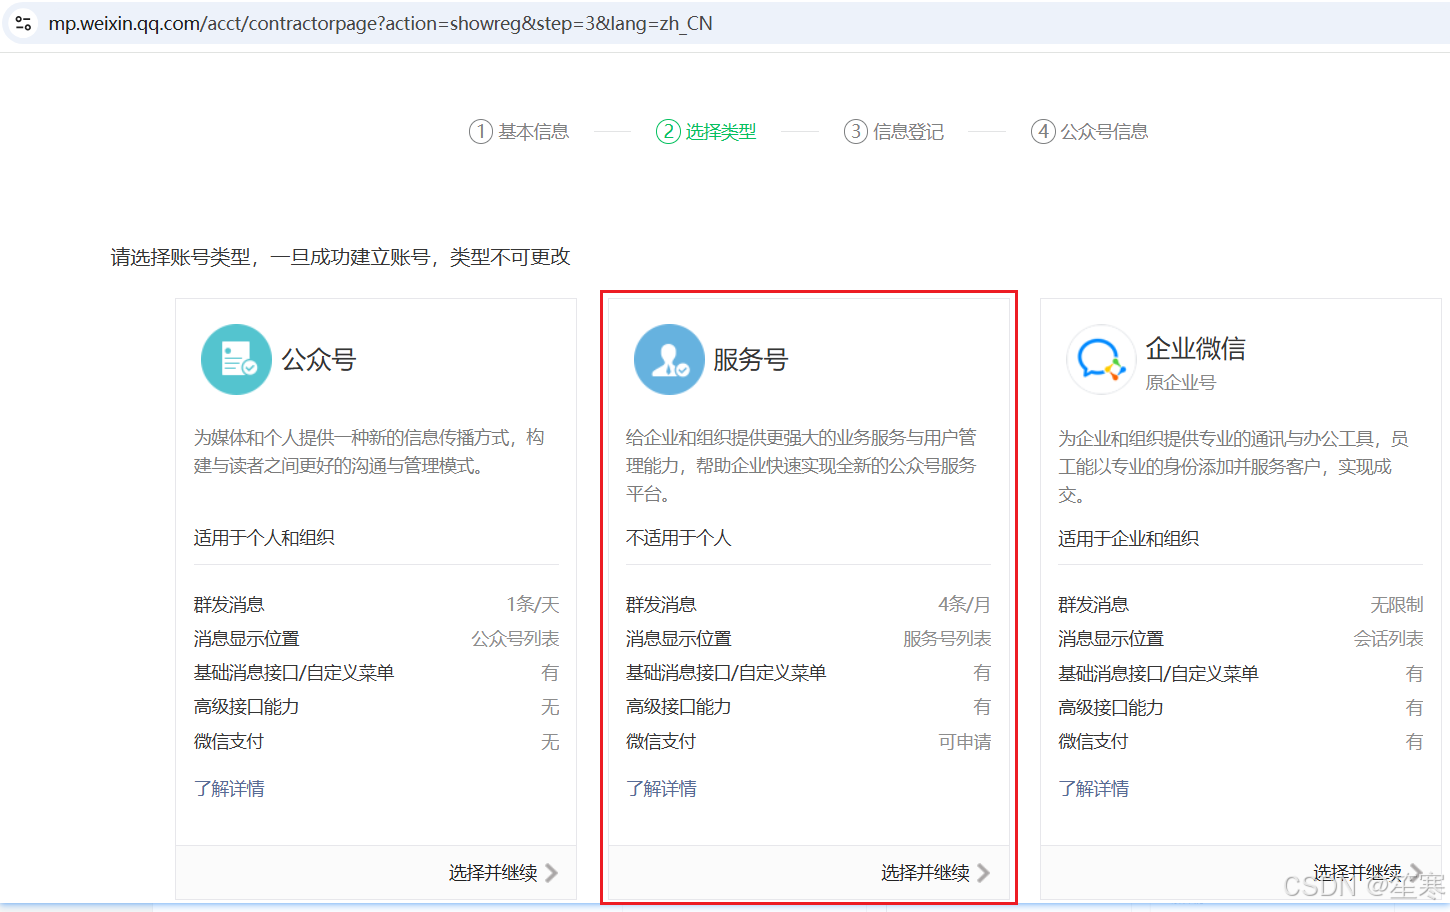Click 服务号列表 message position value
The image size is (1450, 912).
(947, 638)
